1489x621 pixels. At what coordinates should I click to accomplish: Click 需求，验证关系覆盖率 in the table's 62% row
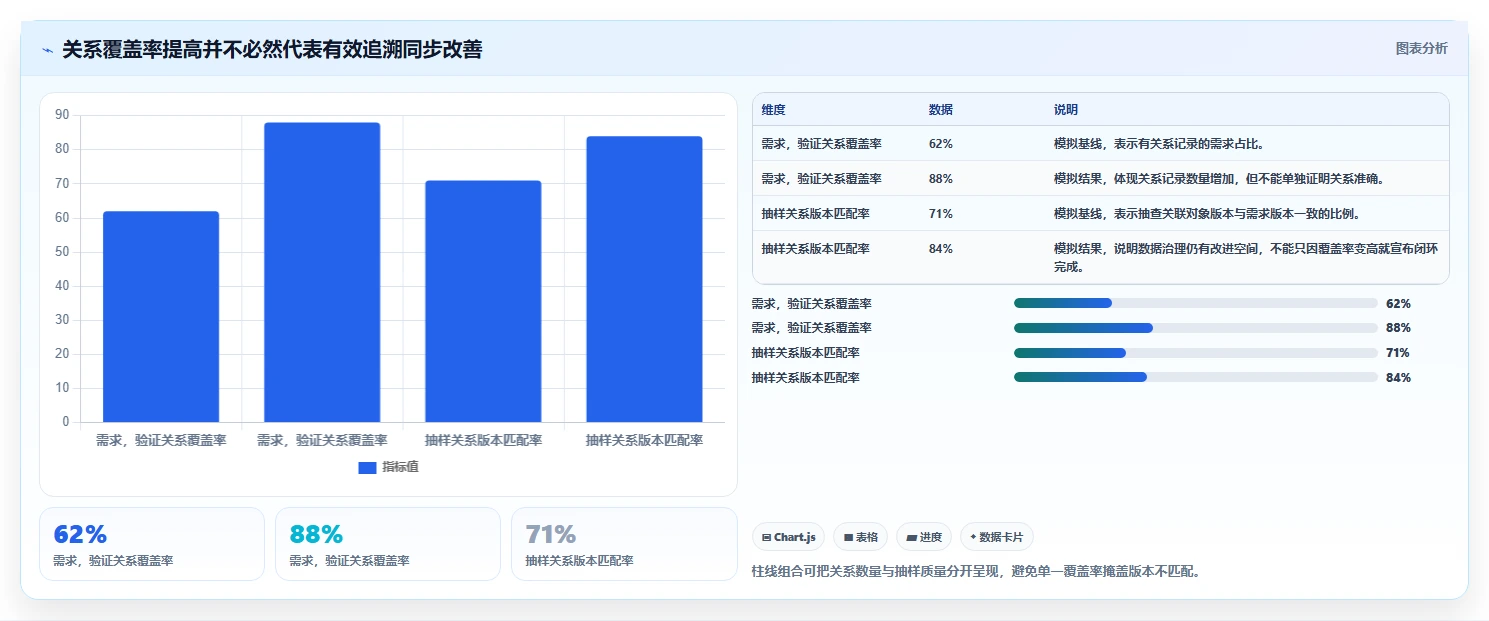tap(821, 143)
